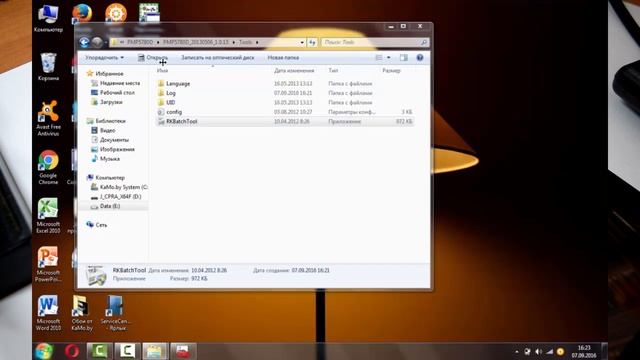Focus the Explorer search field
640x360 pixels.
pyautogui.click(x=371, y=42)
